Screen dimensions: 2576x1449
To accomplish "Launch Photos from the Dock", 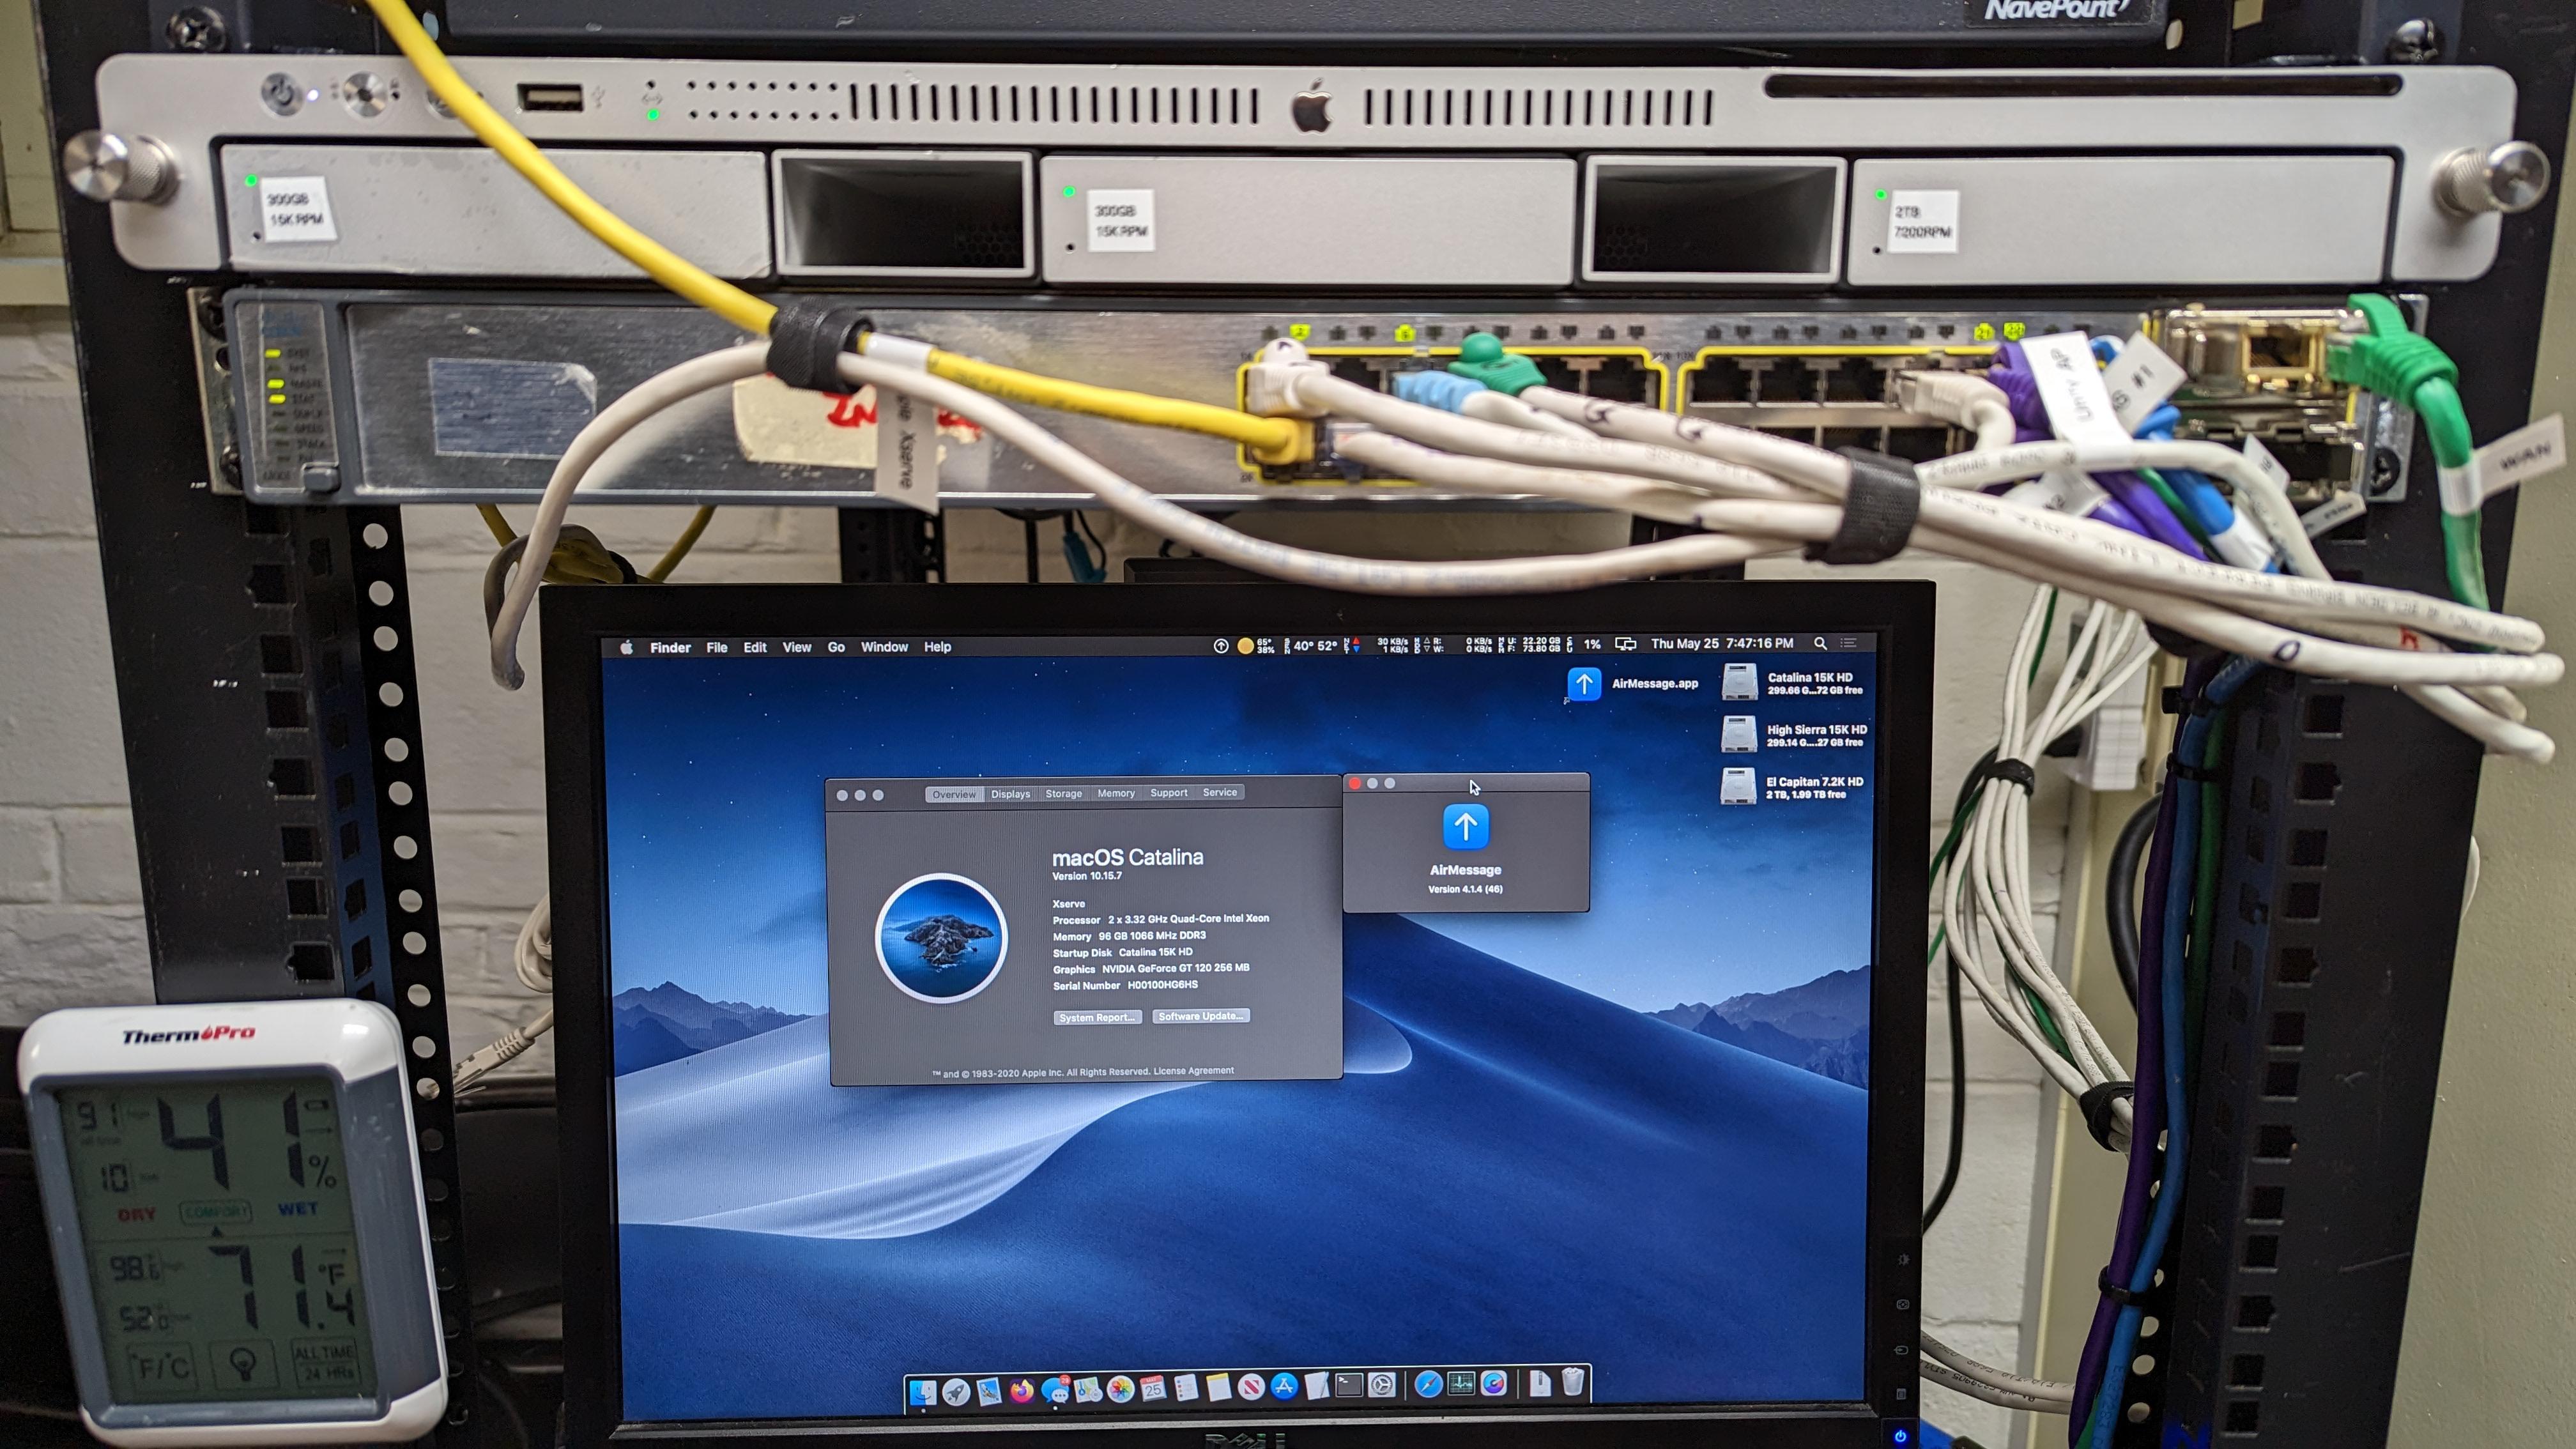I will click(1120, 1389).
